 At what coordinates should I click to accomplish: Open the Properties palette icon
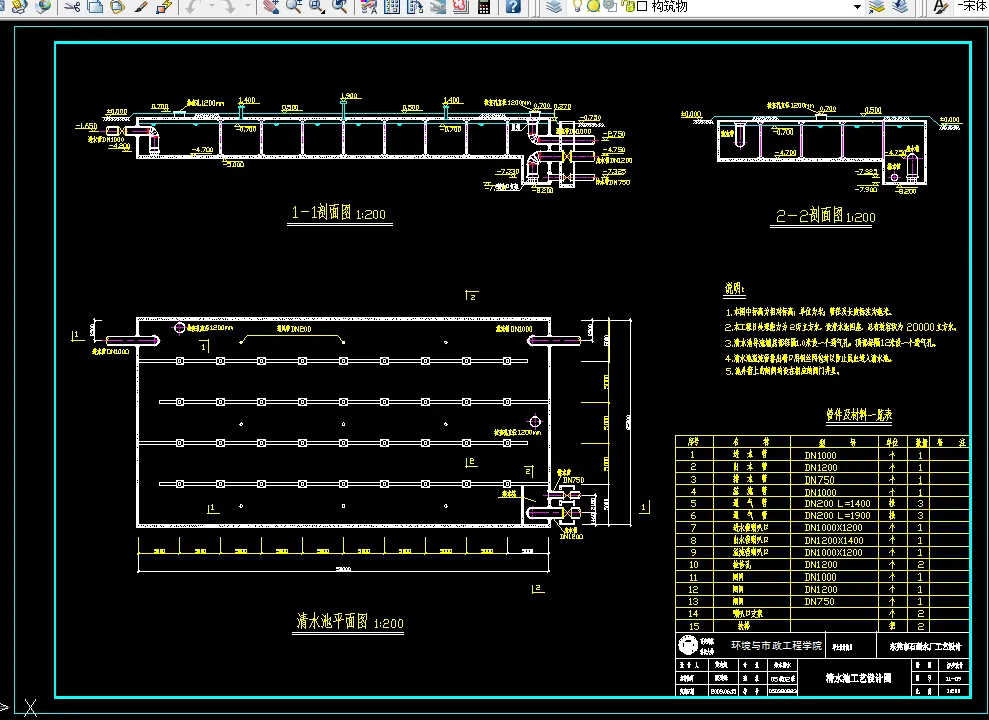pos(369,6)
